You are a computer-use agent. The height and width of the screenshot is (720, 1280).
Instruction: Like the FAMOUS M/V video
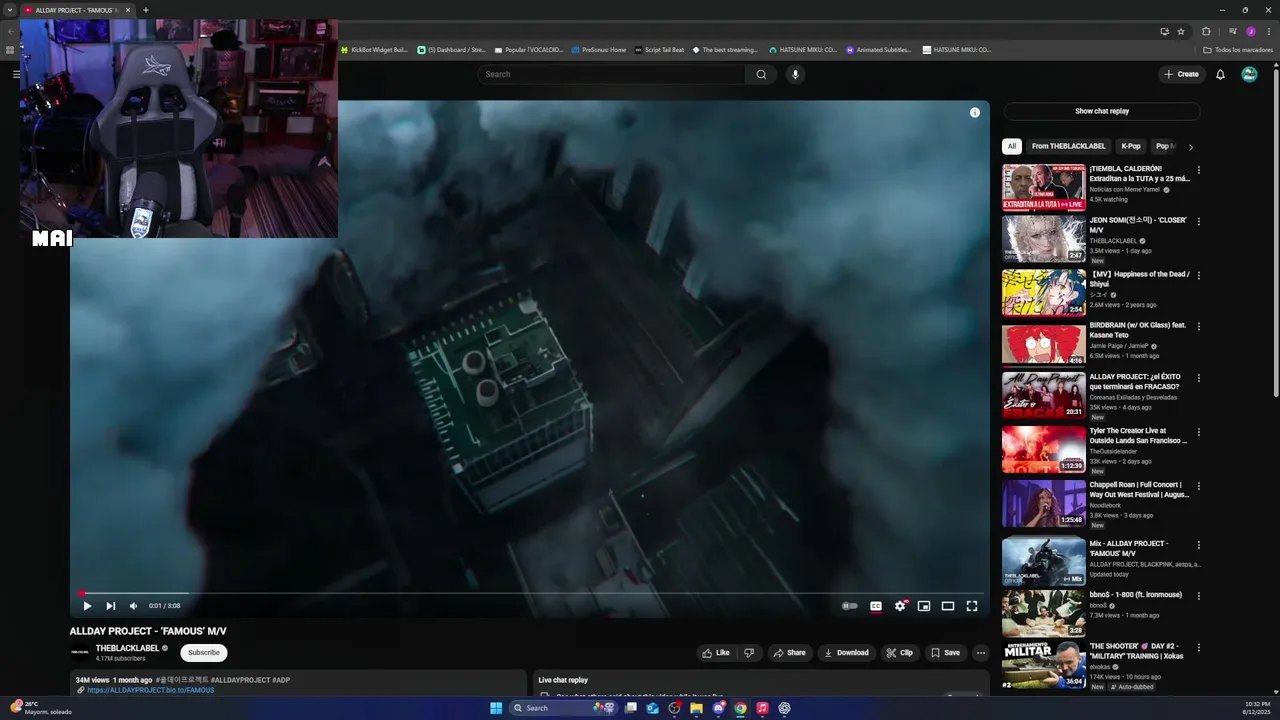(716, 653)
